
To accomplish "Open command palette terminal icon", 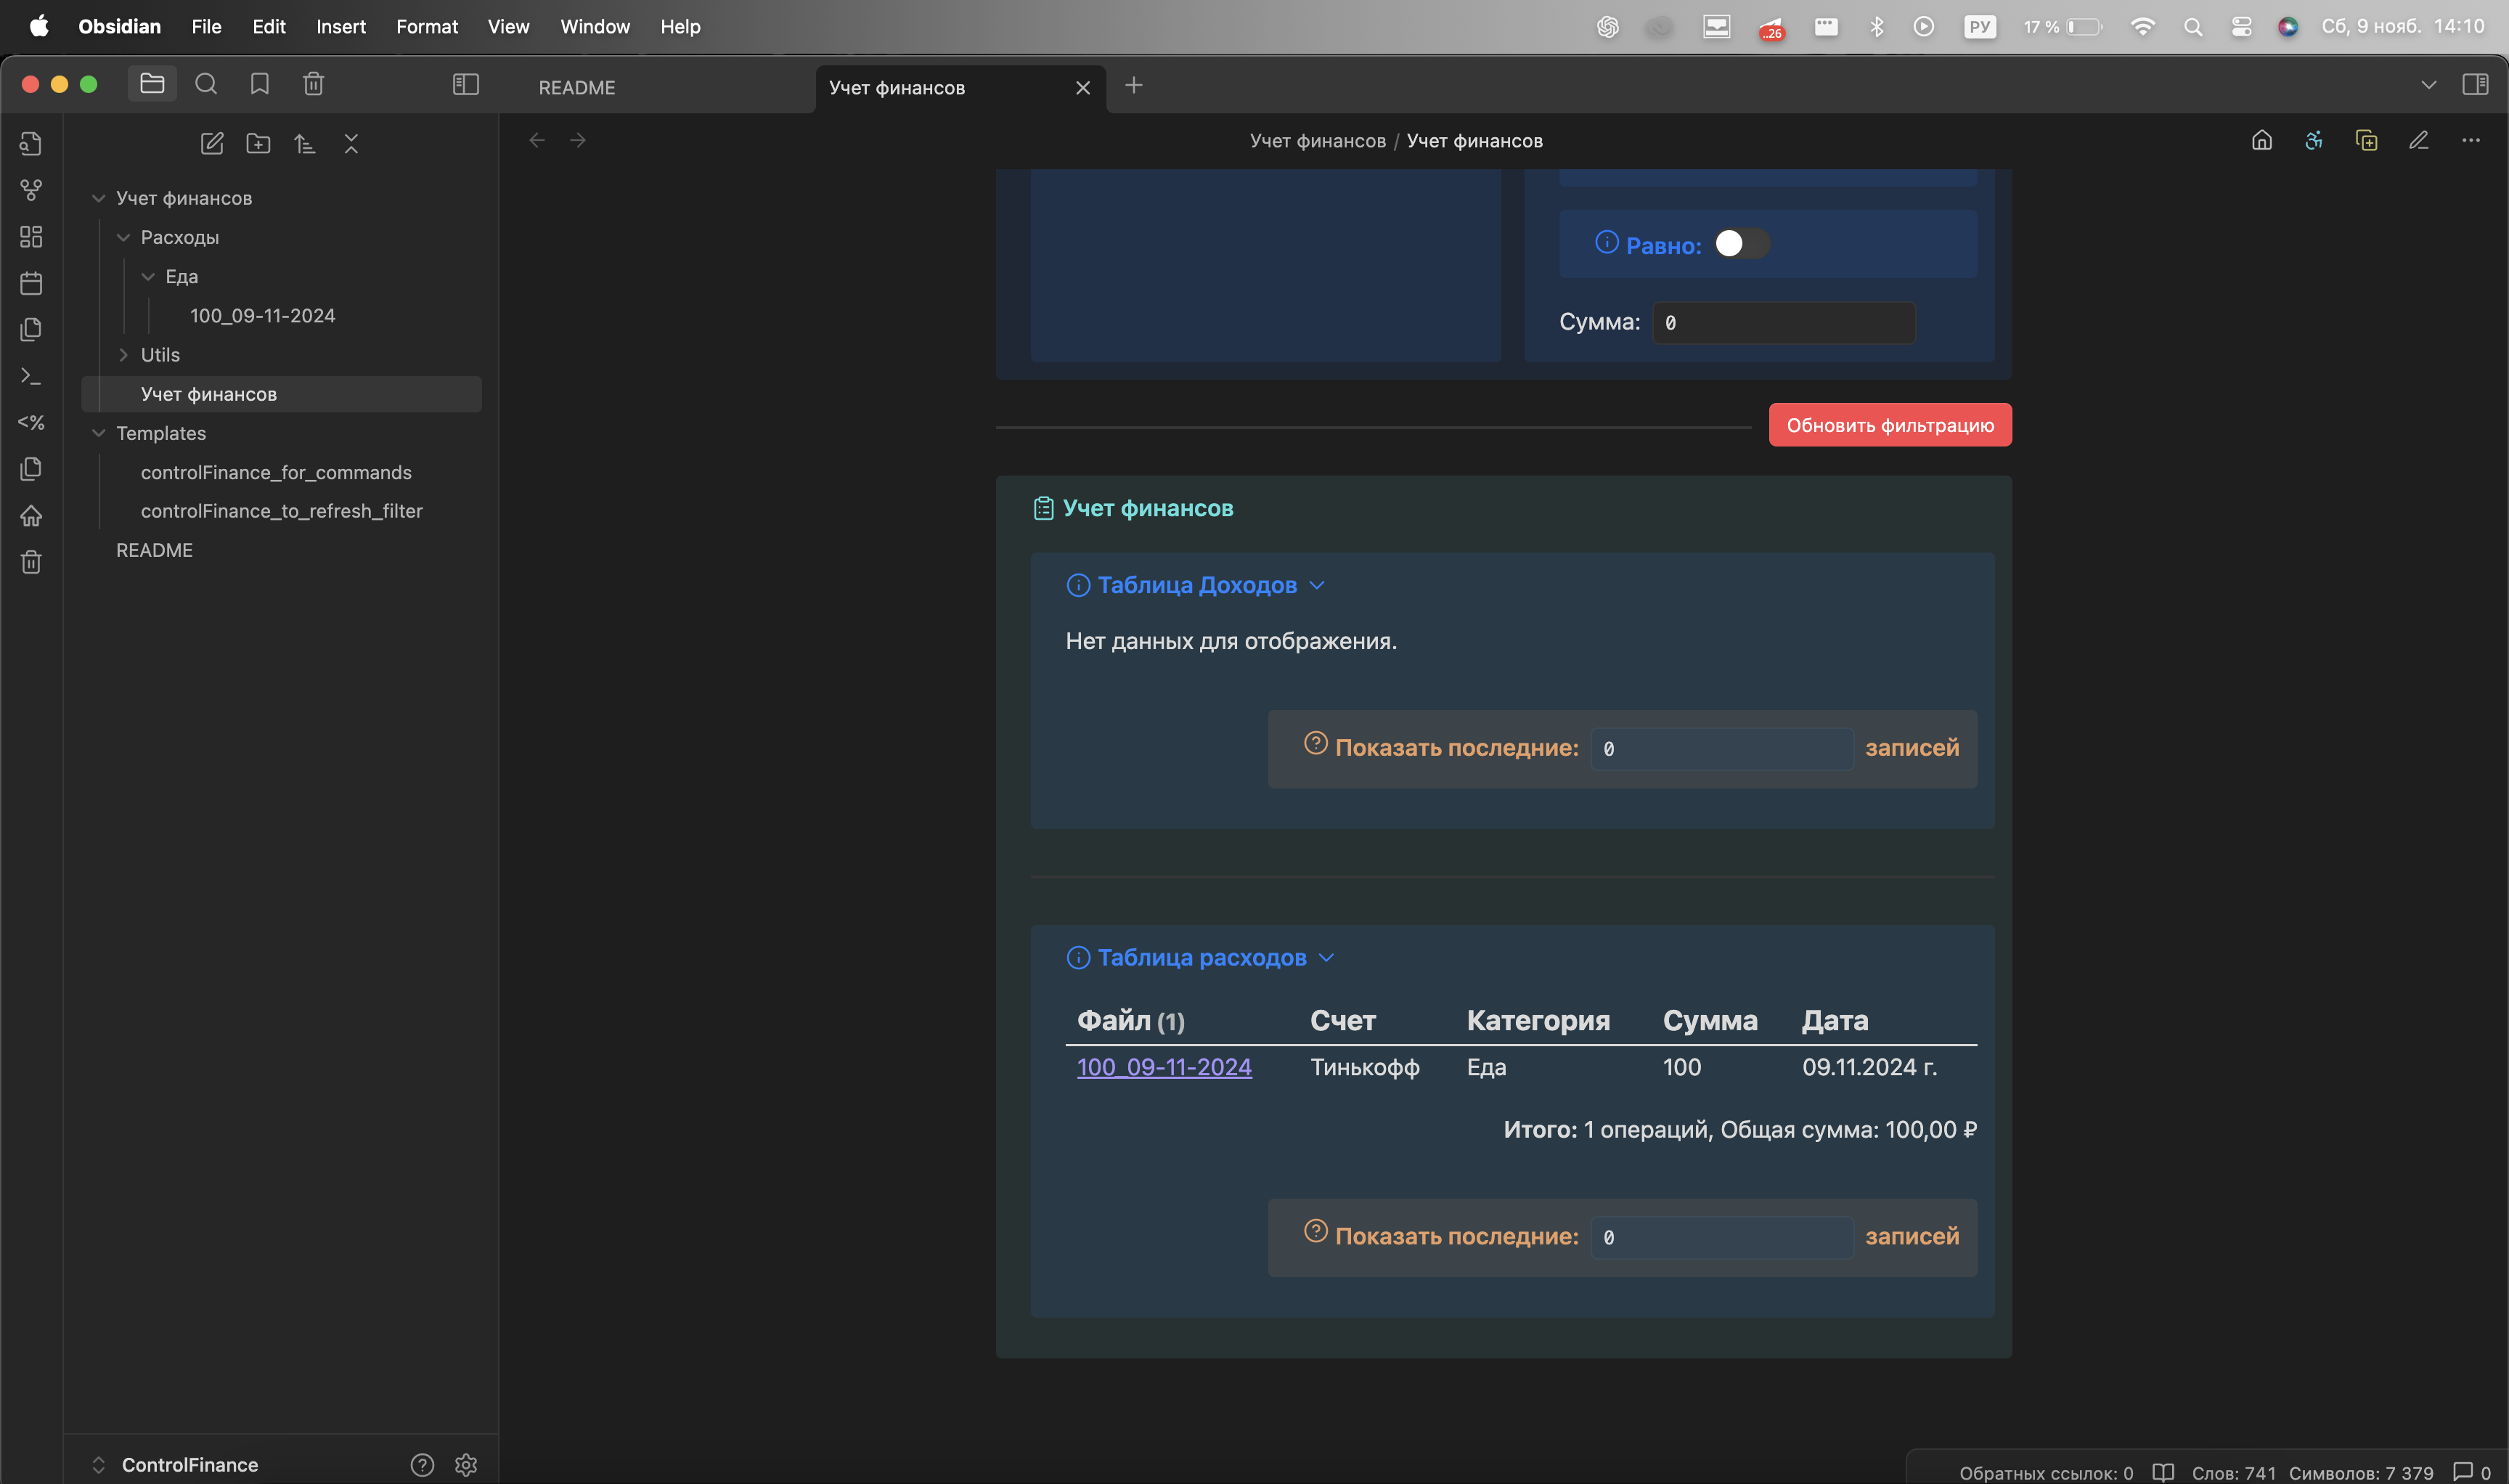I will pos(31,376).
